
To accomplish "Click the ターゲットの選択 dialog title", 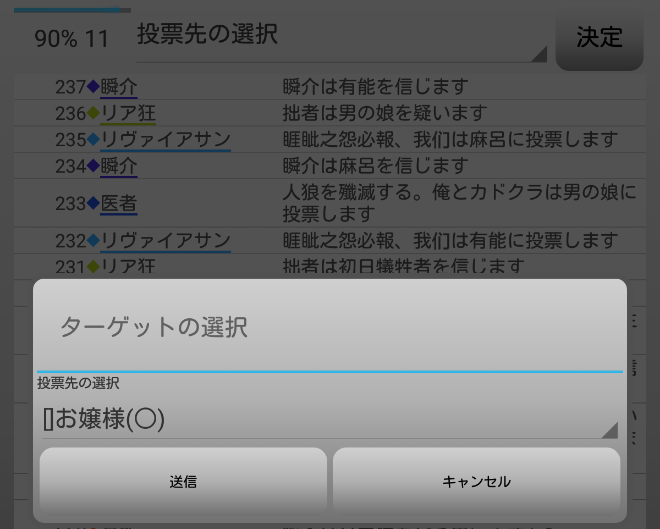I will [154, 327].
